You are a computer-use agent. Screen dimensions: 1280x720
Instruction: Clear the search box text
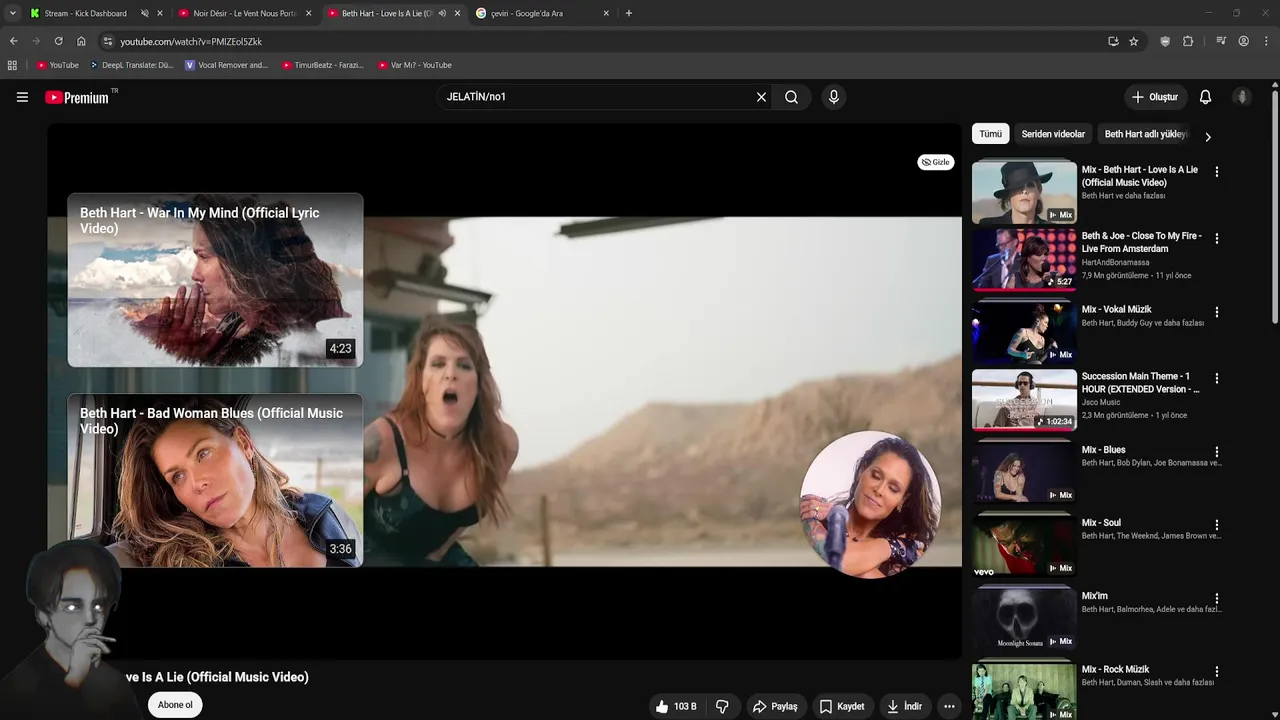761,97
